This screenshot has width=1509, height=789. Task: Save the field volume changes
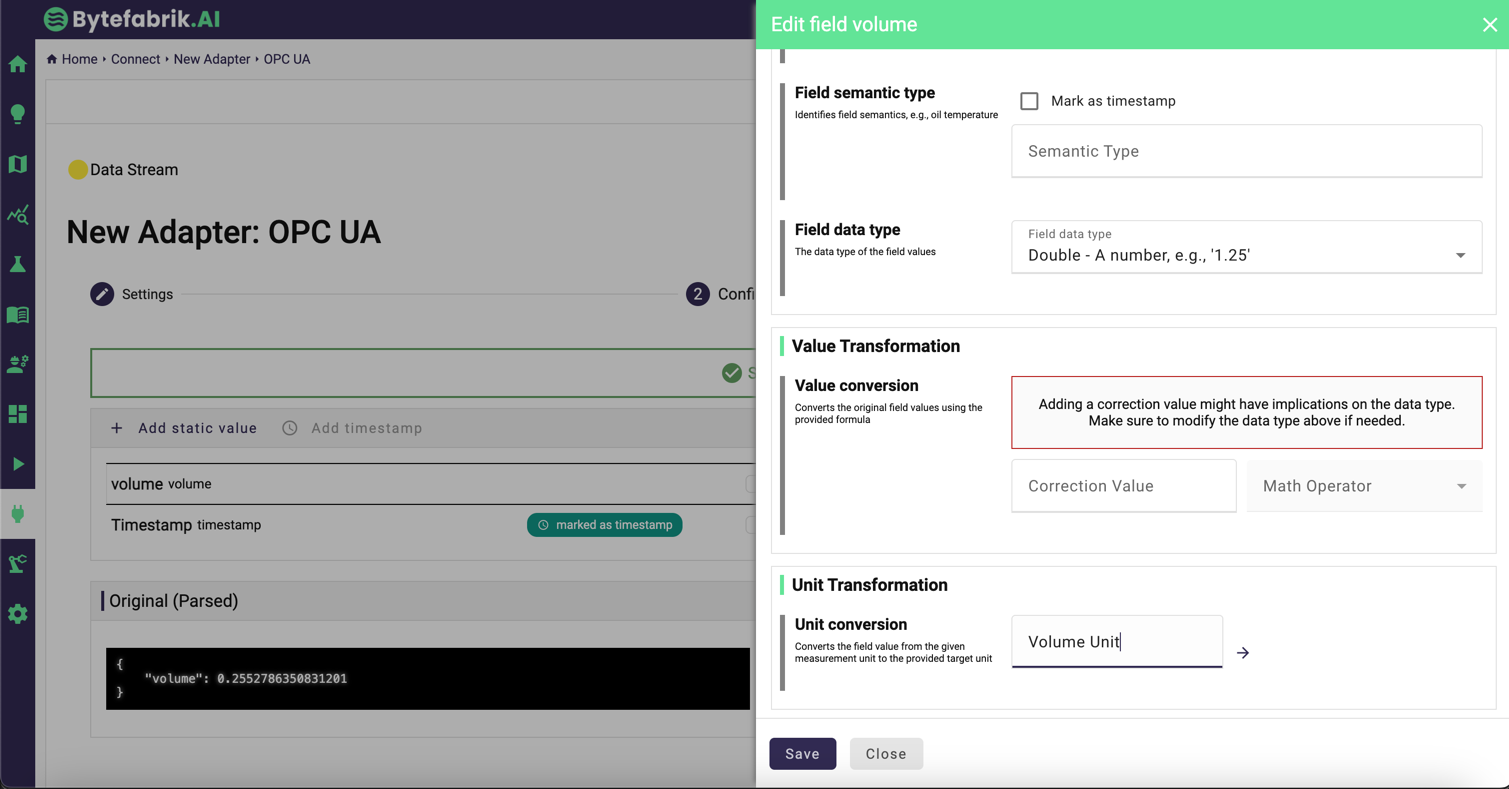tap(802, 754)
